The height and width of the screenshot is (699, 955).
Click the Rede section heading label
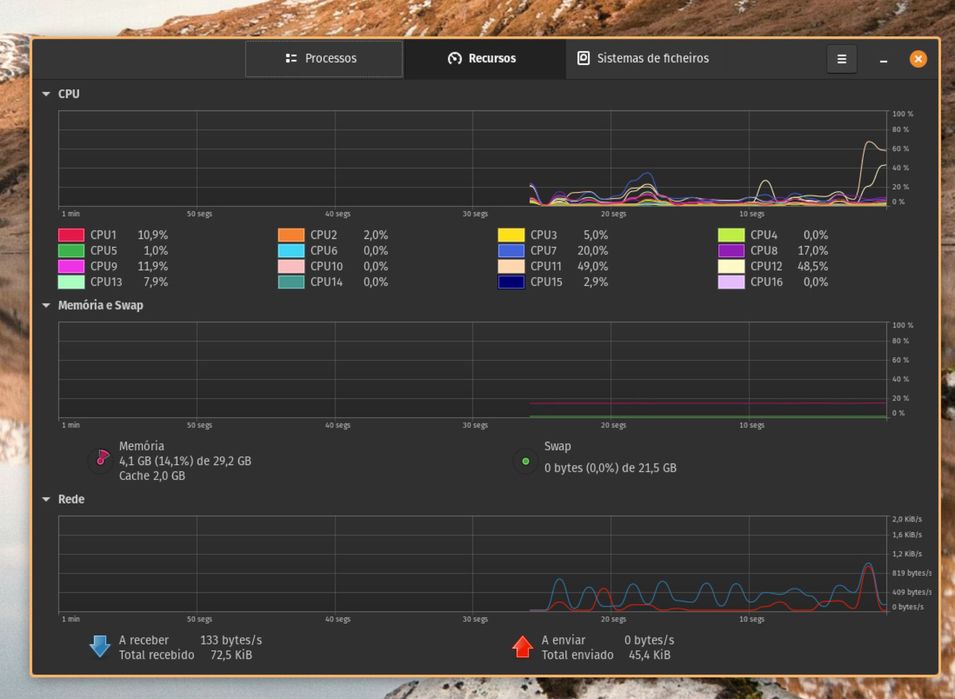71,499
